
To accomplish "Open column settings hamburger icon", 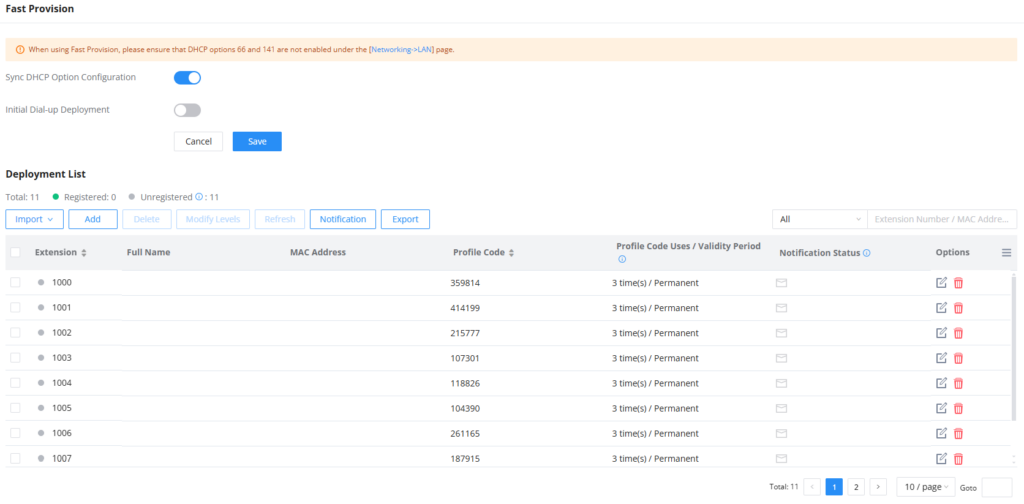I will pyautogui.click(x=1006, y=253).
